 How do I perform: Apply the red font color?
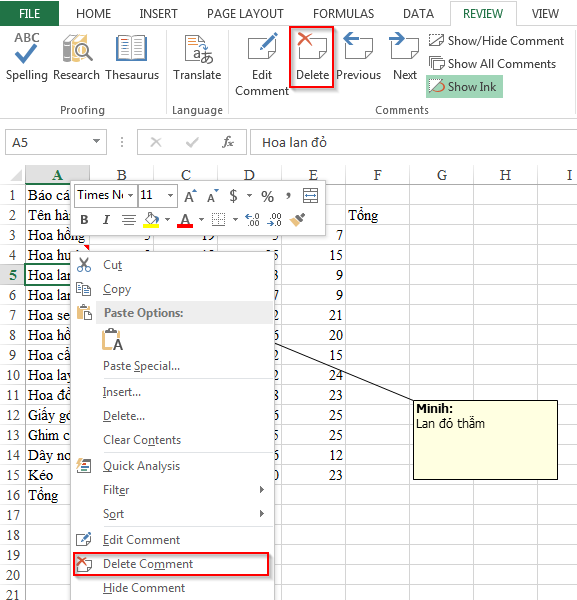185,220
